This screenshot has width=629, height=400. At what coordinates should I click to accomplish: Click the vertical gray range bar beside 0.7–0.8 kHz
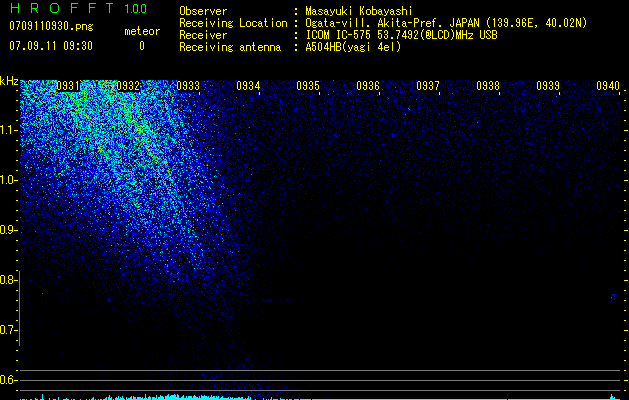(19, 308)
